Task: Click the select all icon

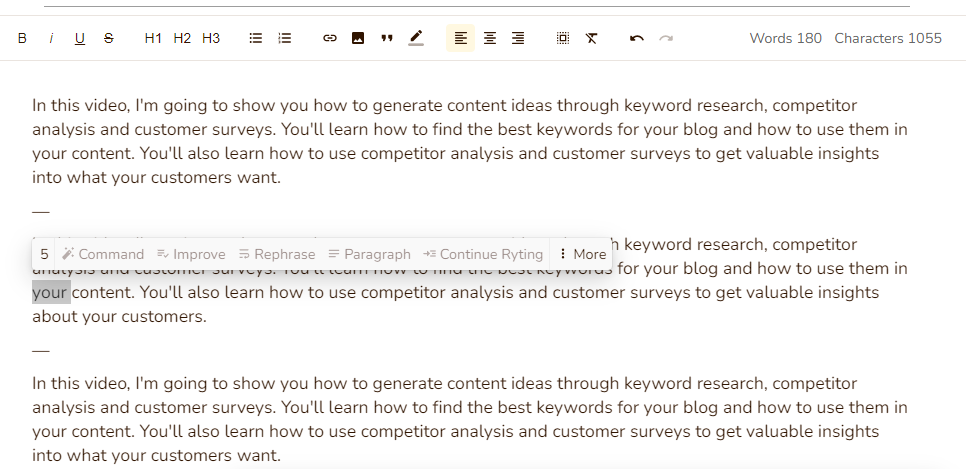Action: [563, 38]
